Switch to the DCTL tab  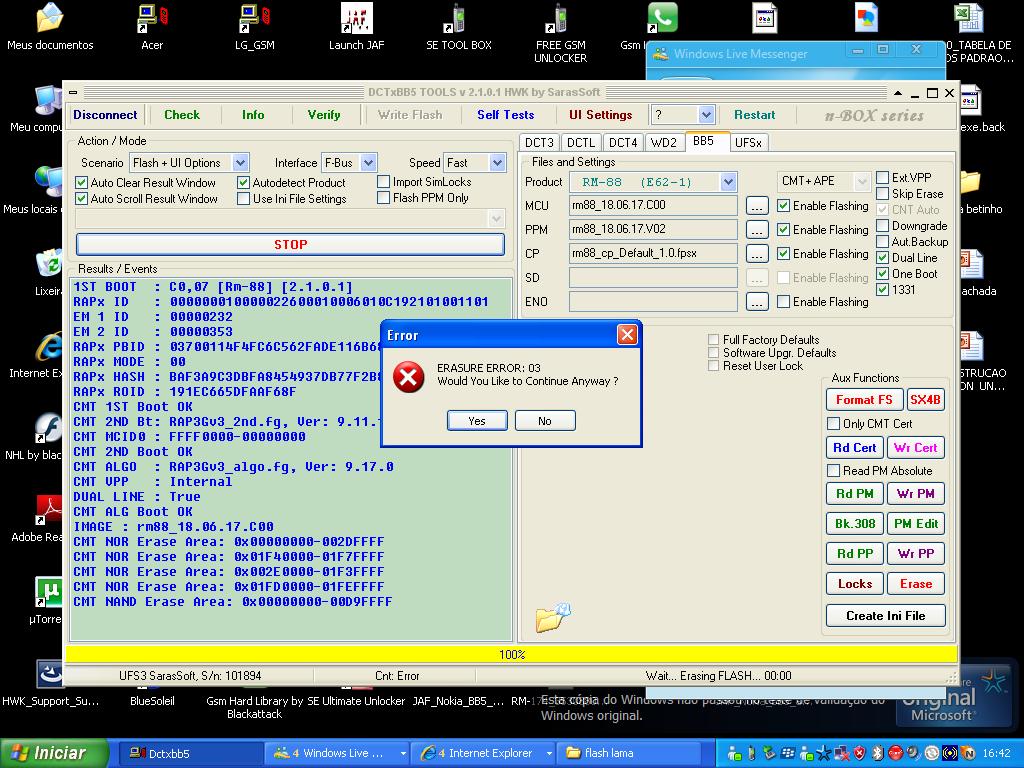click(581, 142)
